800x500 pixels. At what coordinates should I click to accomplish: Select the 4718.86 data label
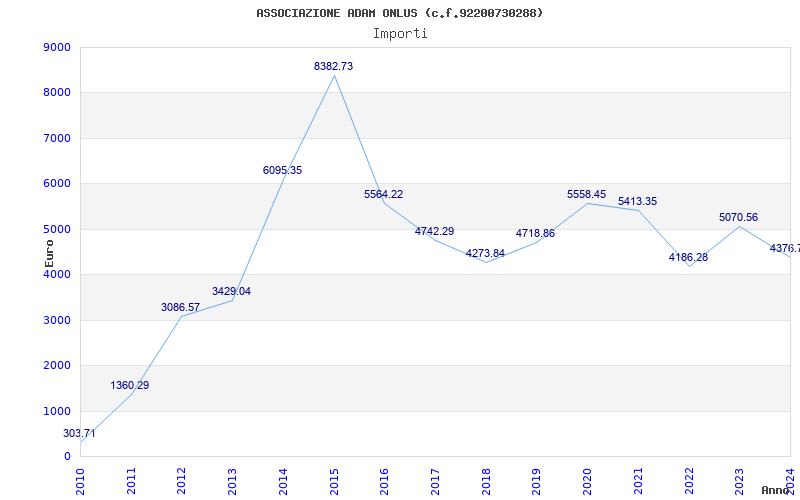point(535,233)
